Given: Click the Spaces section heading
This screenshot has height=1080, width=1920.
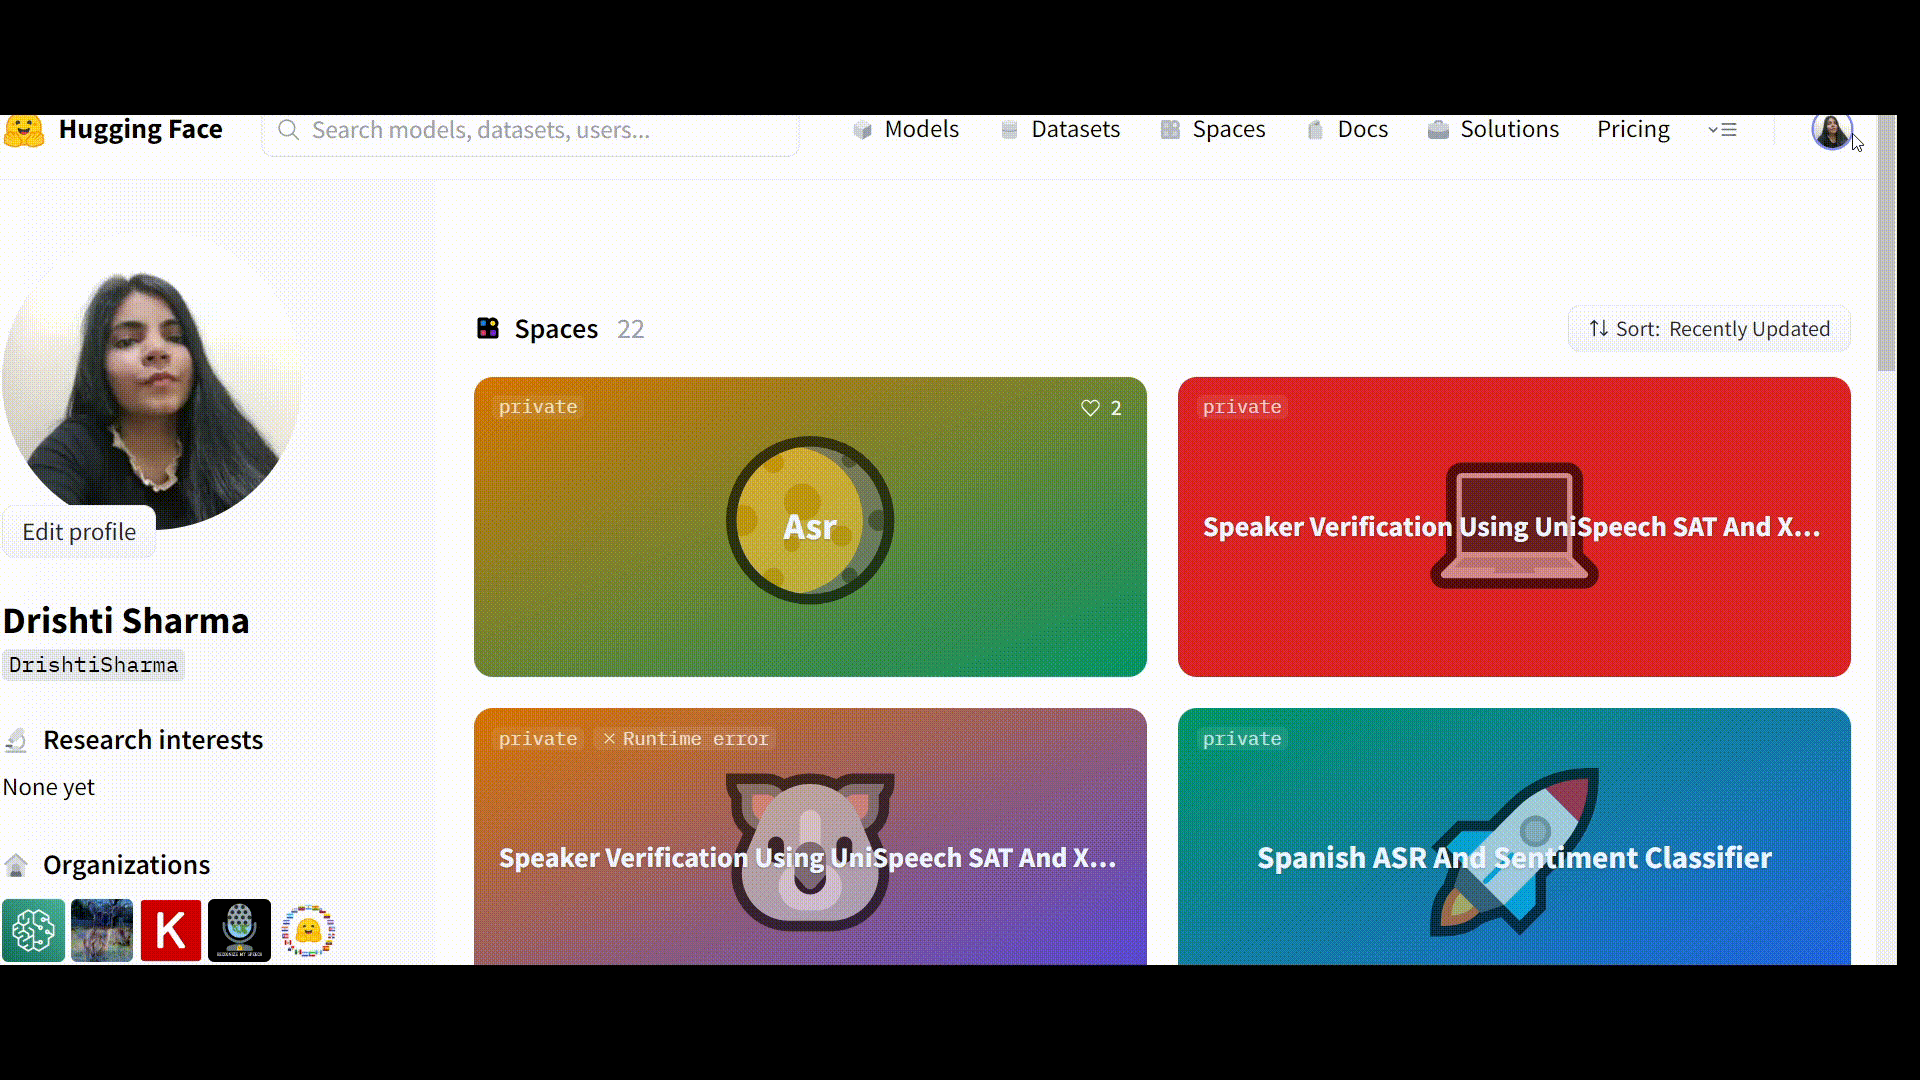Looking at the screenshot, I should pyautogui.click(x=556, y=329).
